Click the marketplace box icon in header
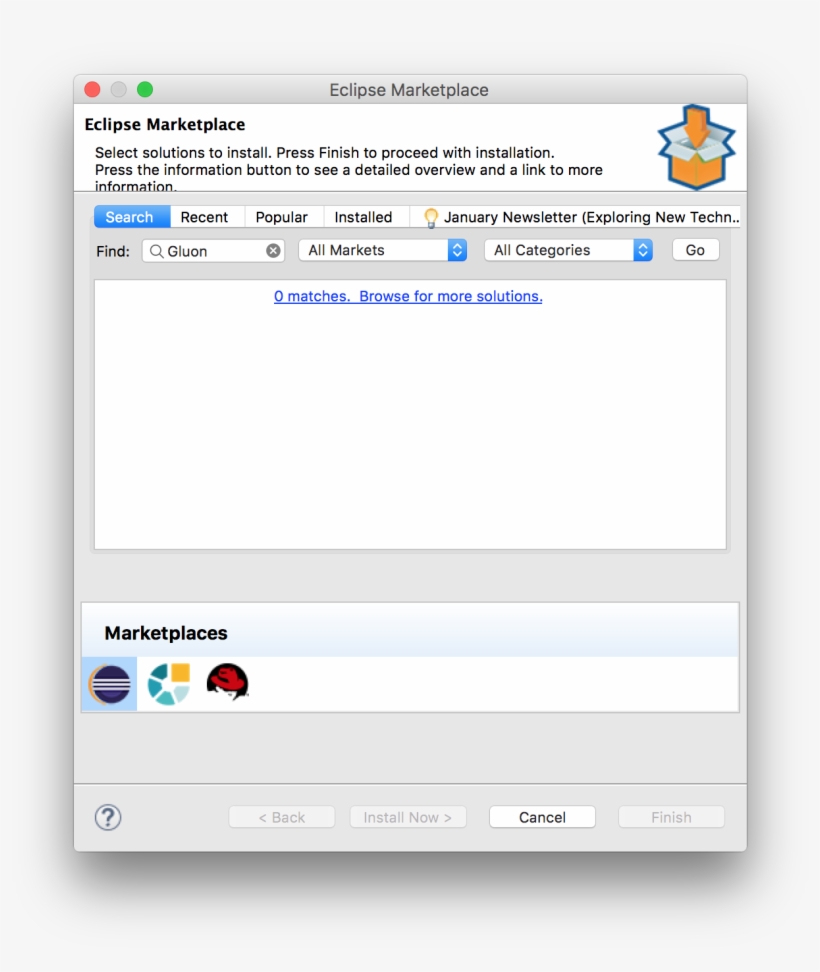Viewport: 820px width, 972px height. pos(696,147)
